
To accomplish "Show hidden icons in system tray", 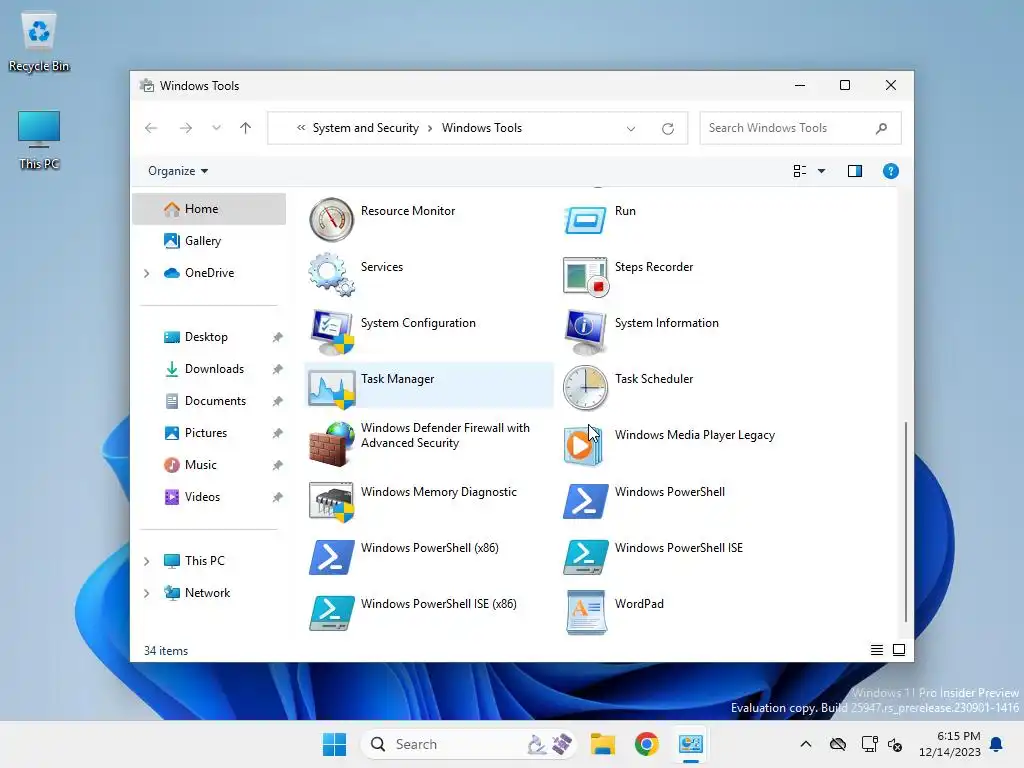I will [806, 744].
